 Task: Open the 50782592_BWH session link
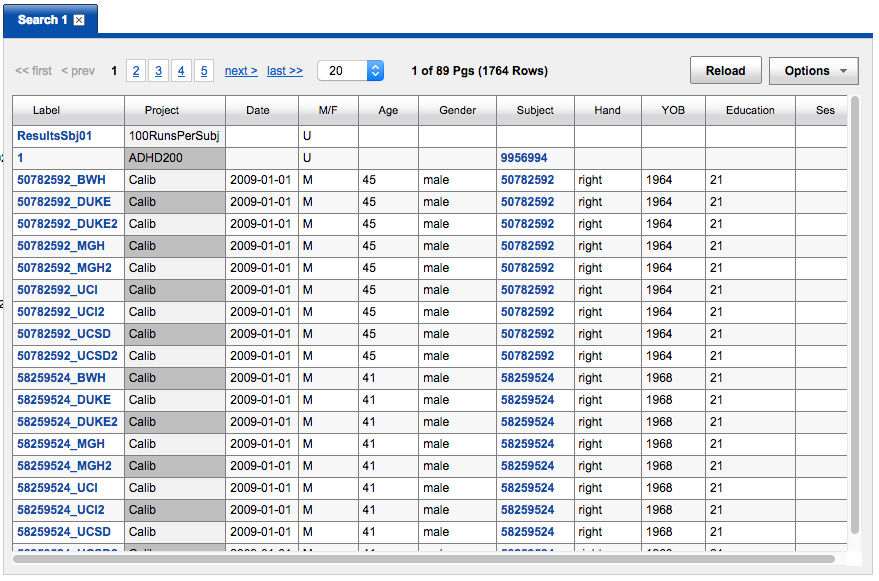[61, 180]
